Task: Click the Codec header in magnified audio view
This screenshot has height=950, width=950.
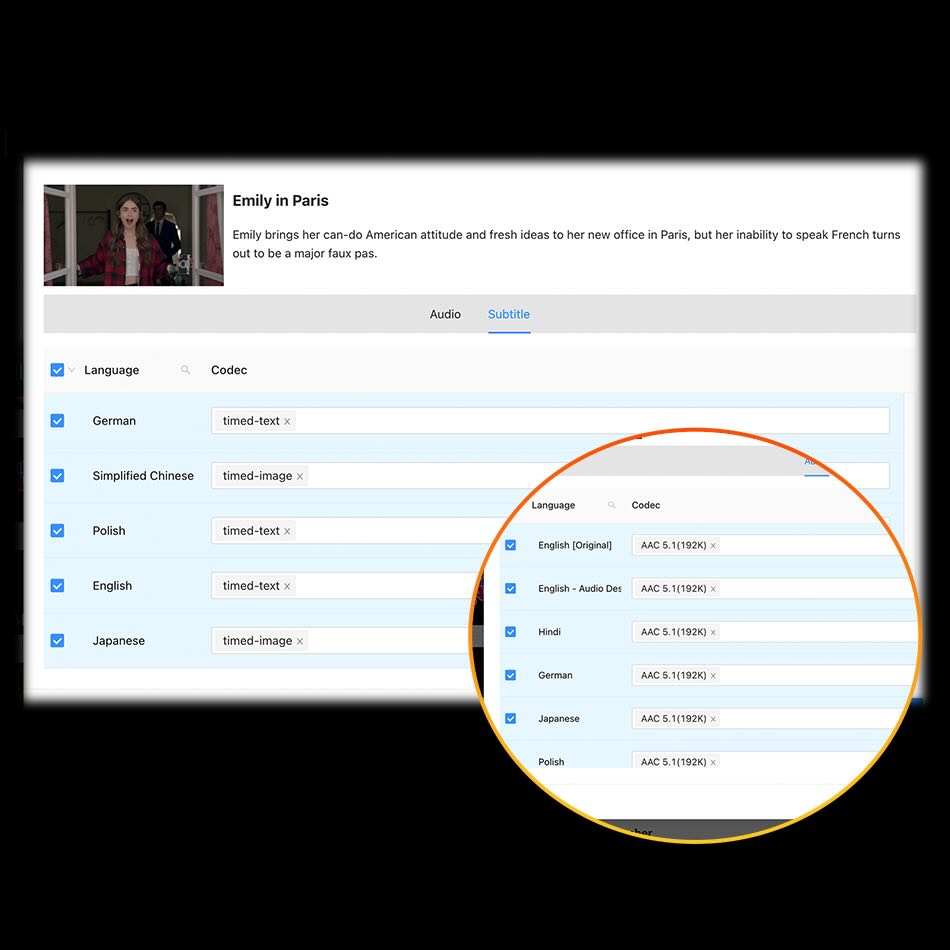Action: click(x=646, y=505)
